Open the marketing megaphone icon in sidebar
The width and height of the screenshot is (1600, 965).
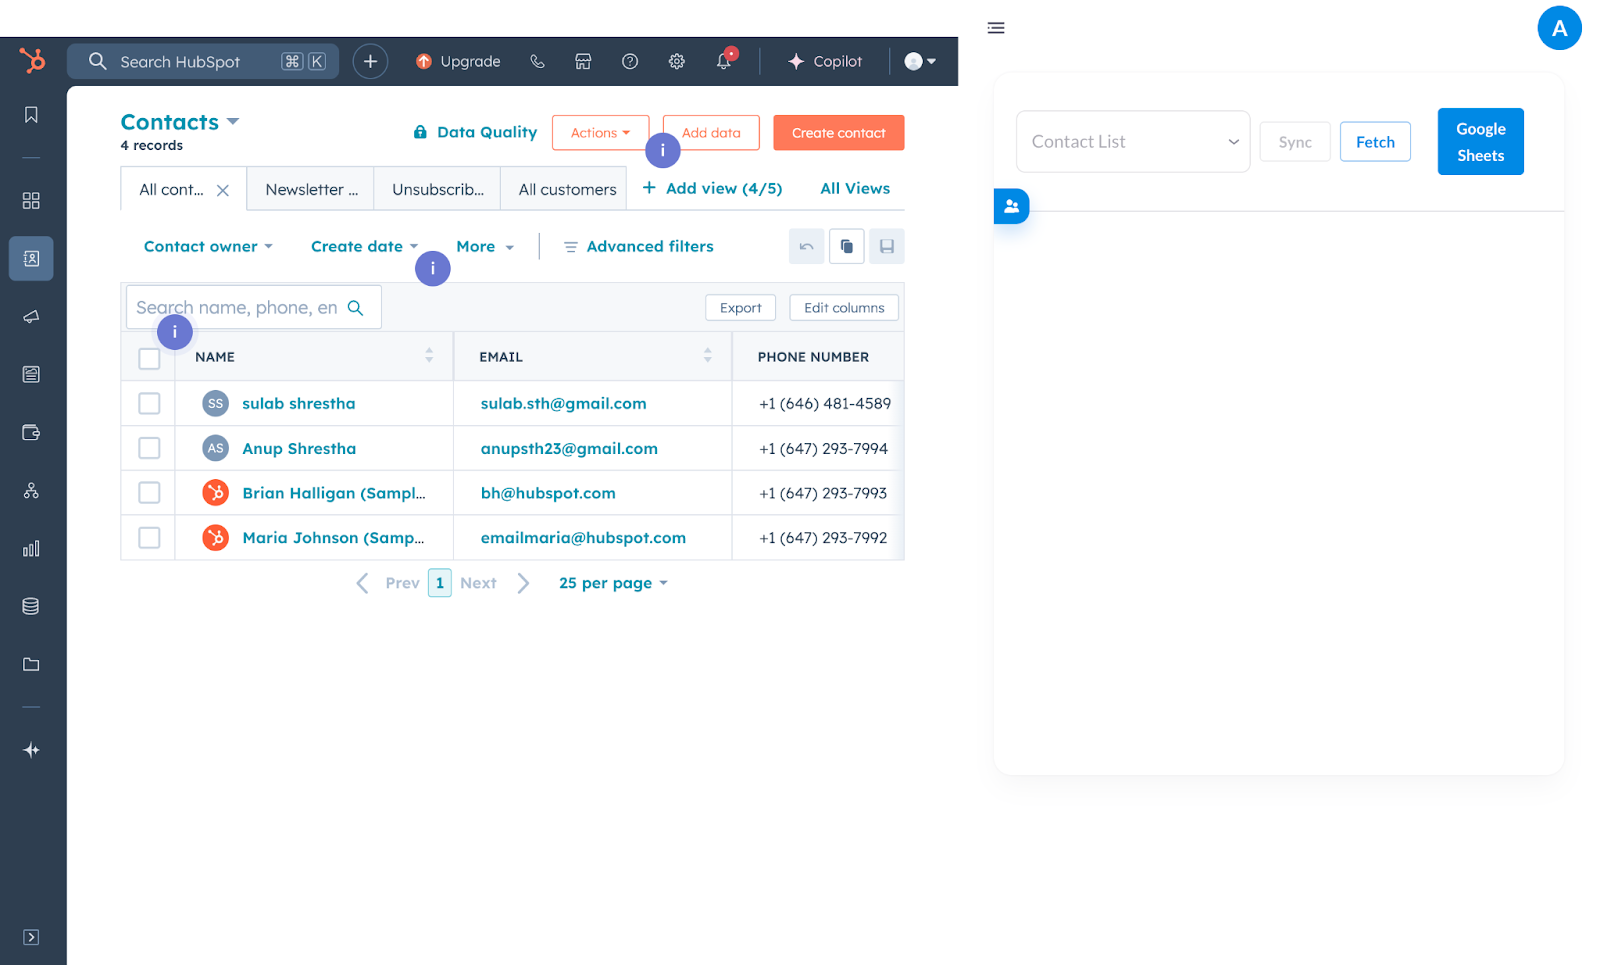pos(31,317)
